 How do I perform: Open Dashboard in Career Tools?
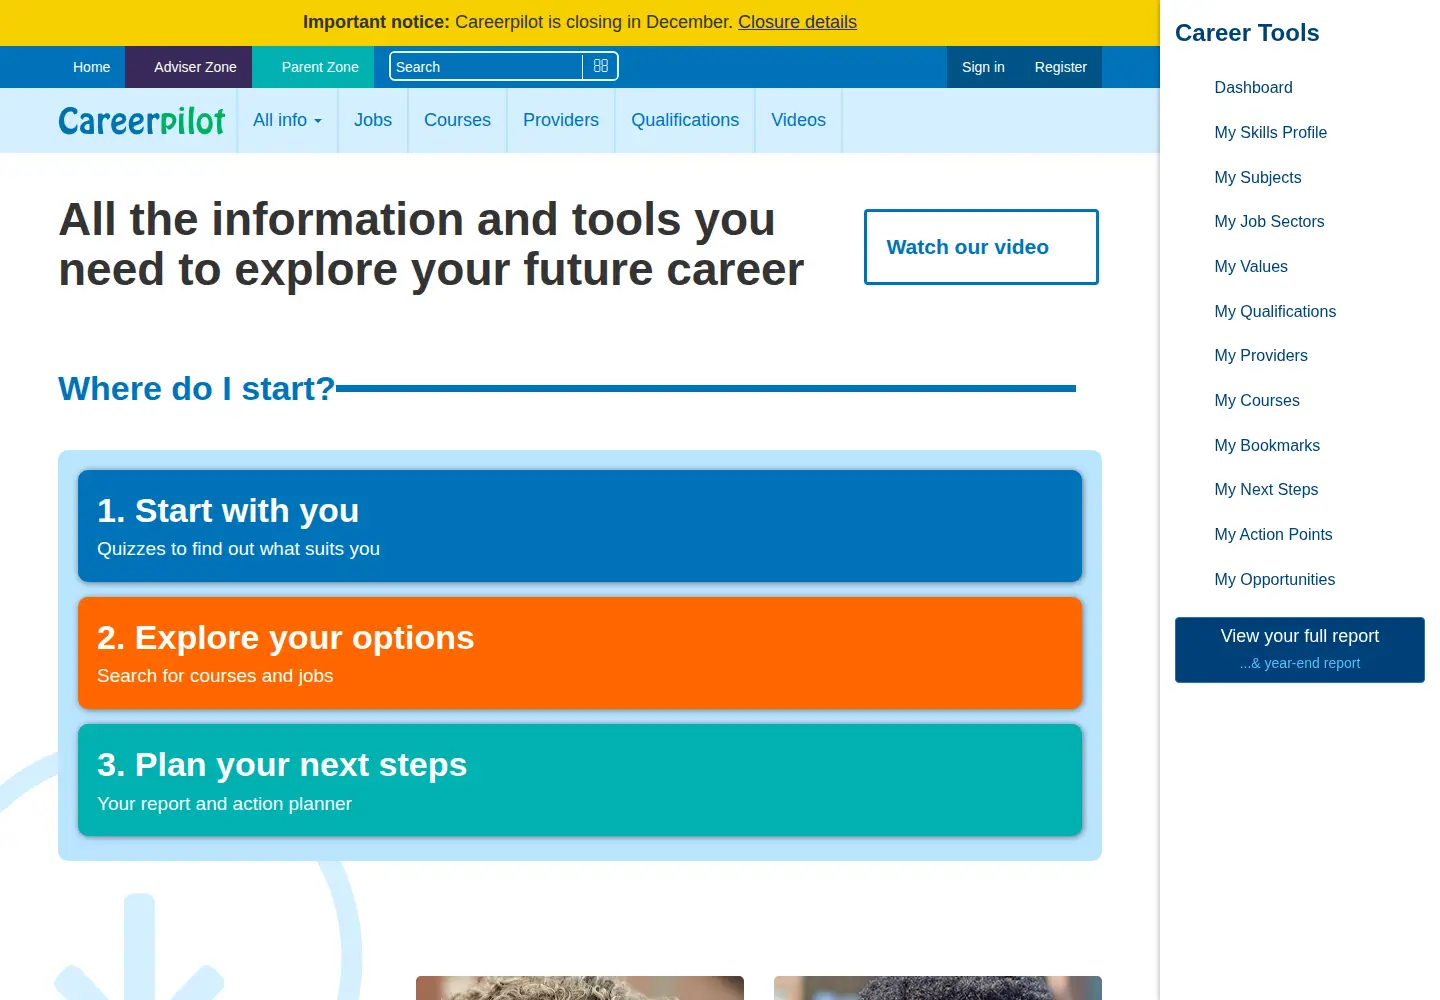(1253, 87)
